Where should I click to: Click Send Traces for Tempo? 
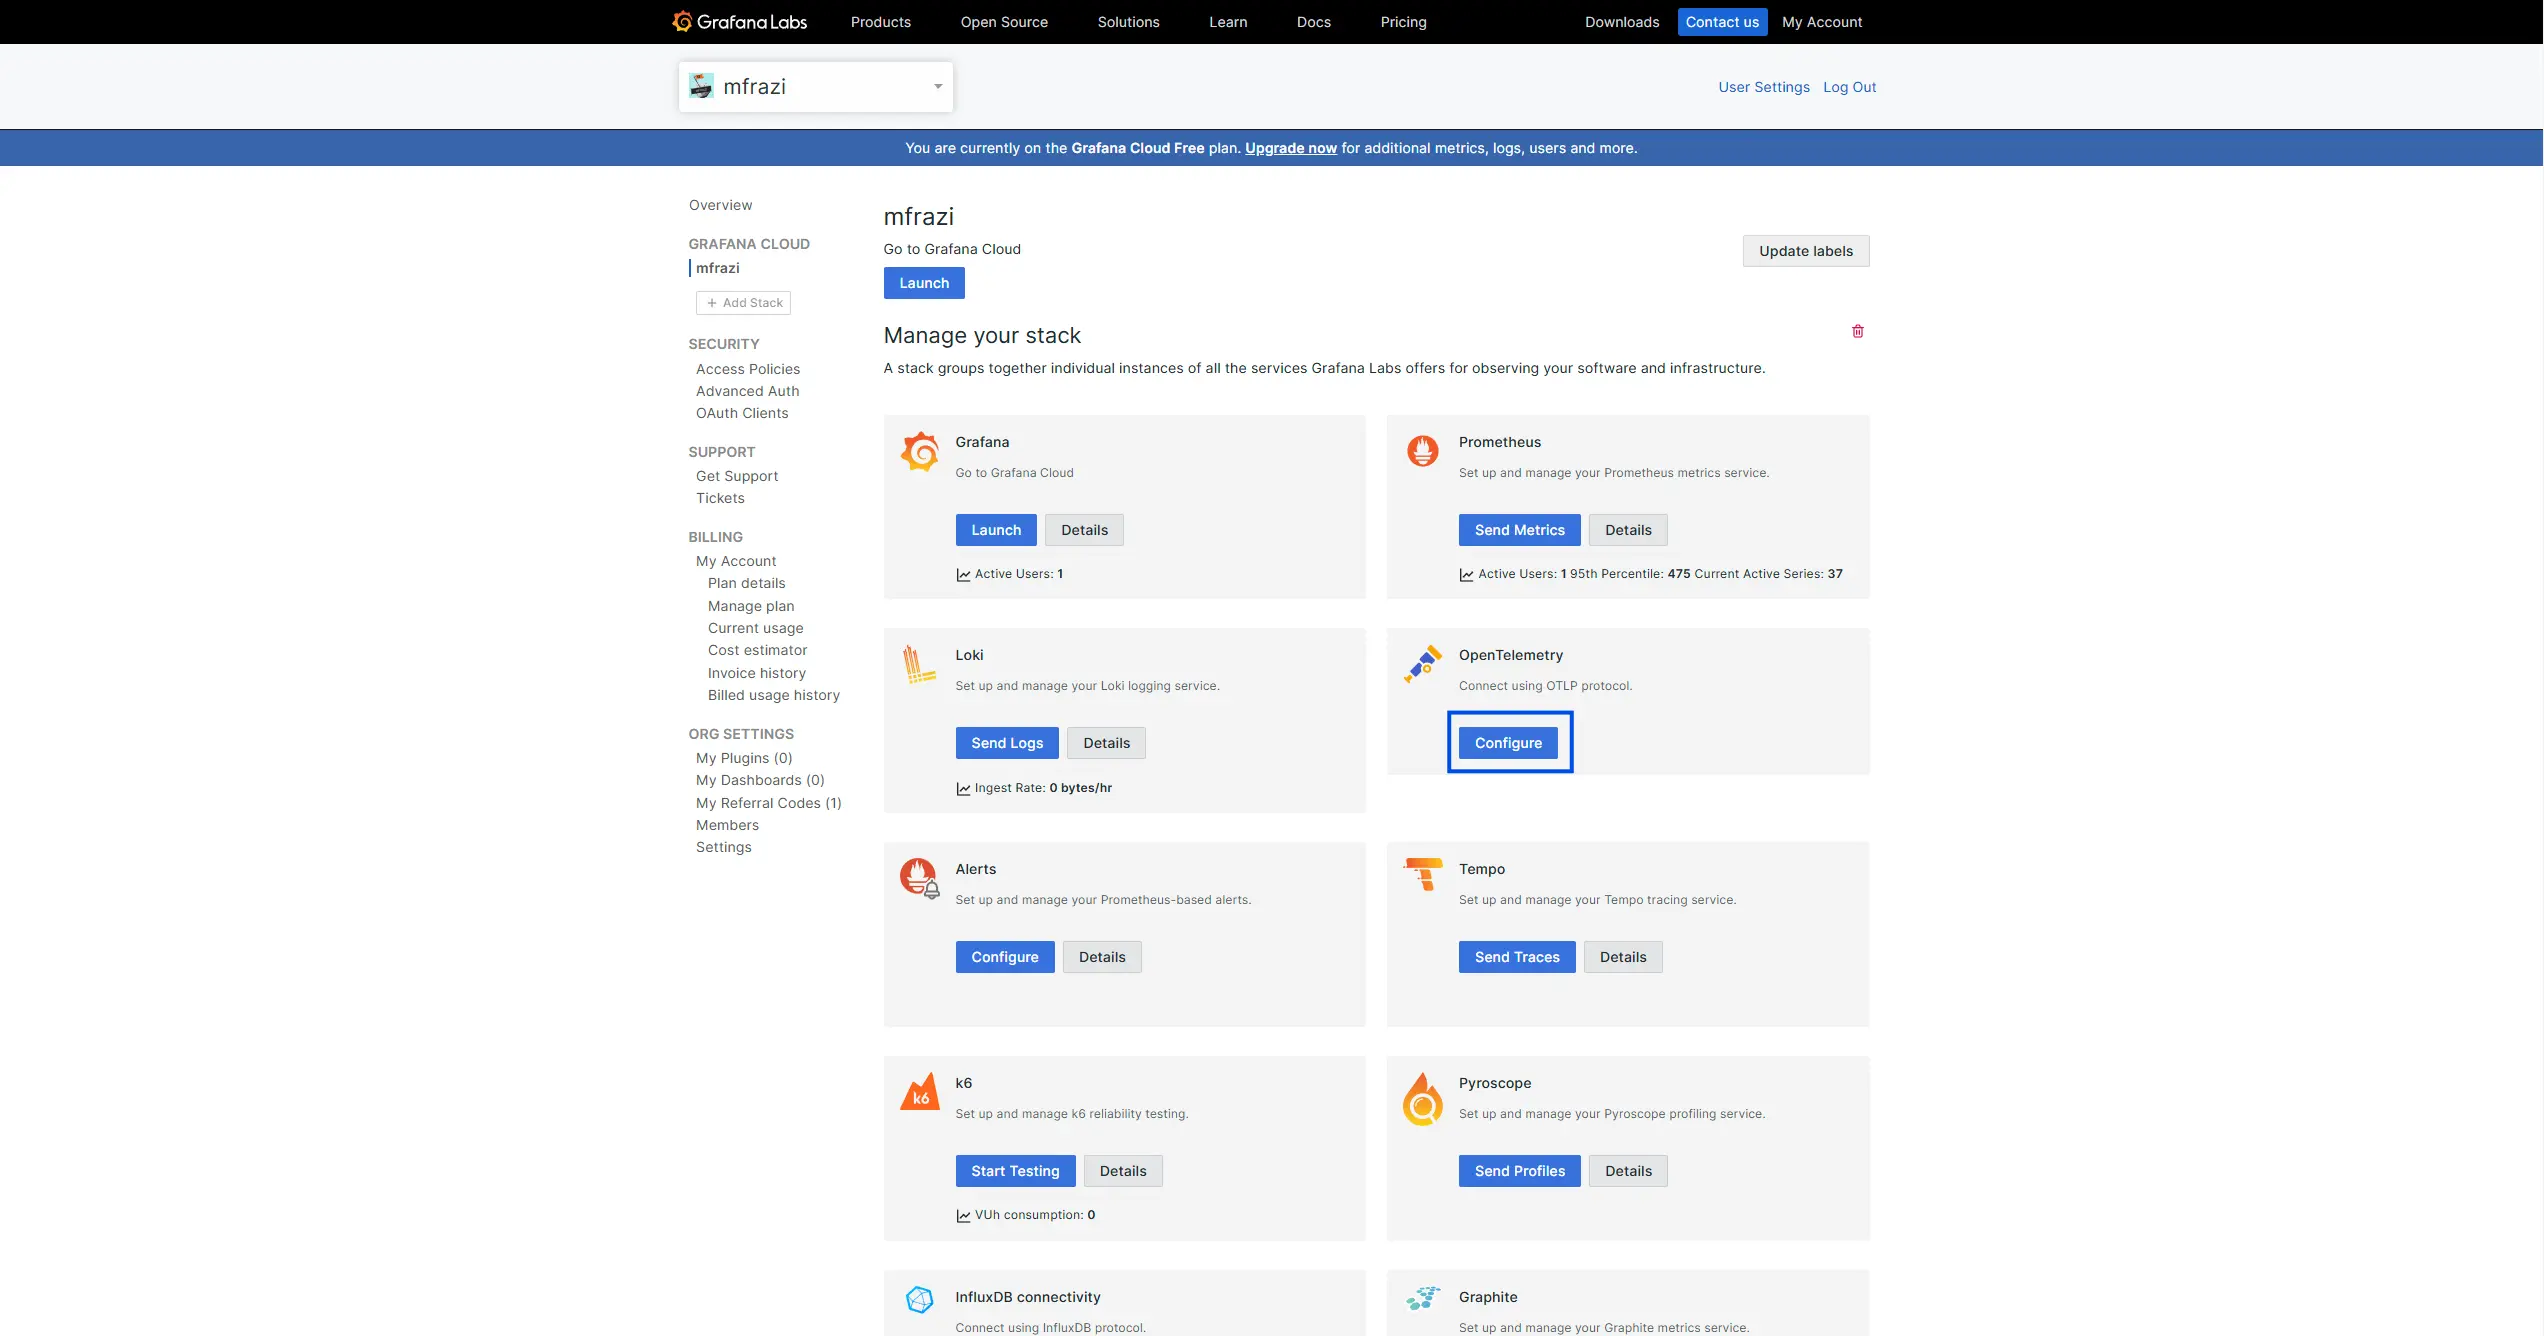coord(1517,957)
